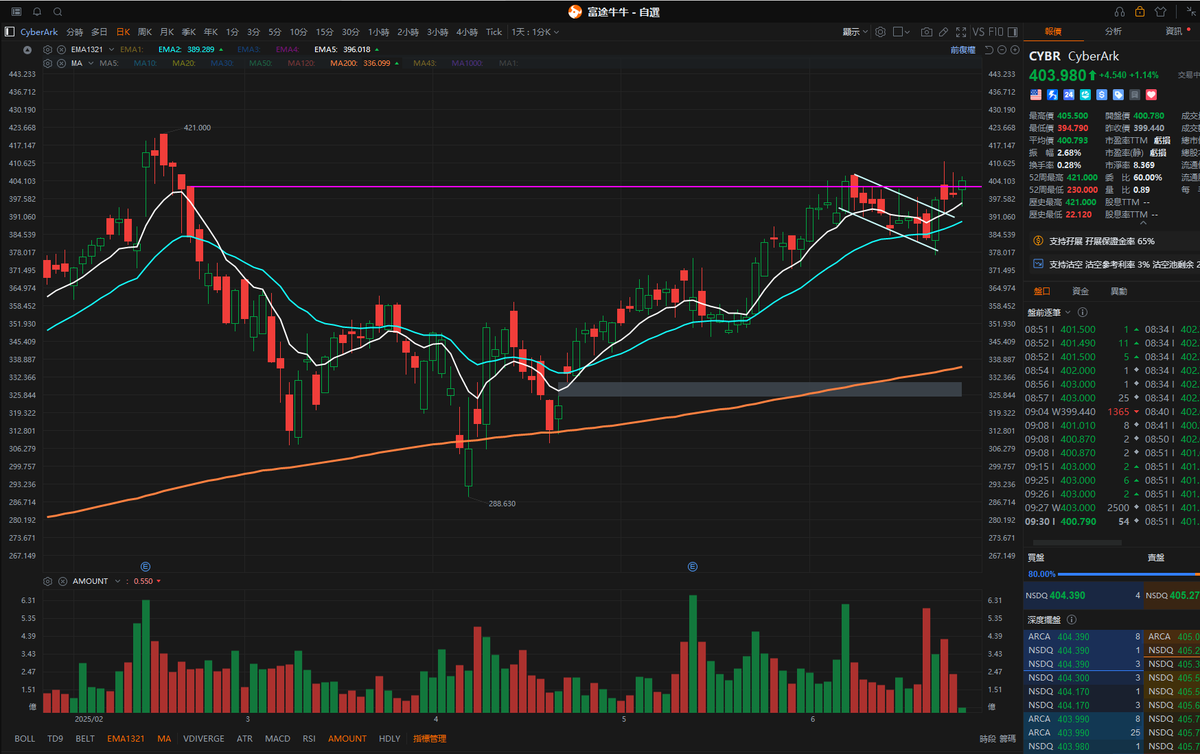The width and height of the screenshot is (1200, 754).
Task: Expand EMA1321 indicator dropdown arrow
Action: [x=111, y=49]
